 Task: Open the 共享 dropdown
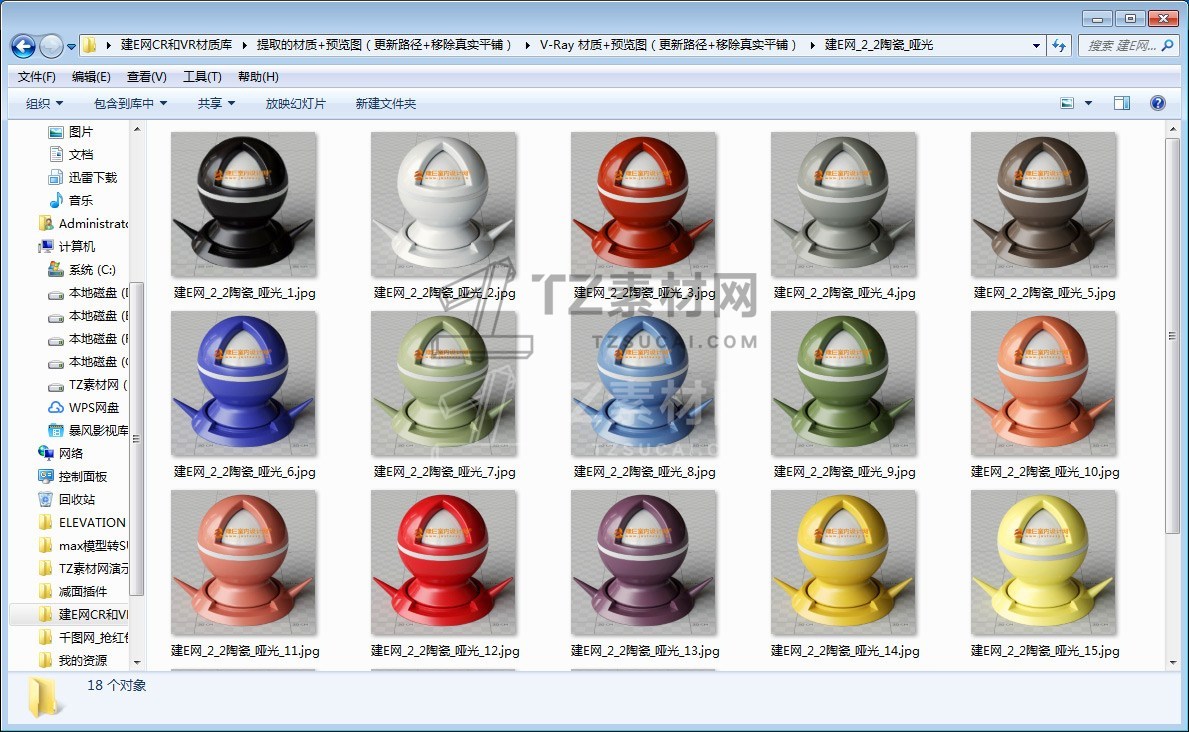click(216, 103)
